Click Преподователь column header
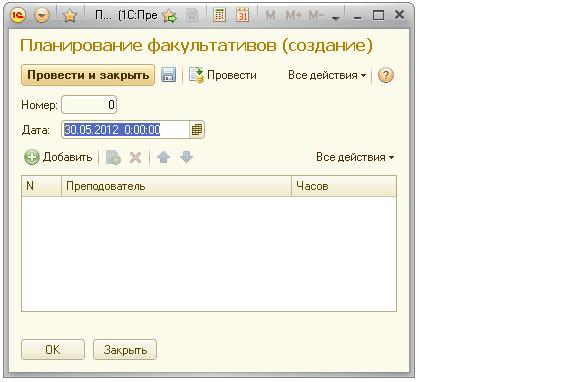The width and height of the screenshot is (563, 382). [x=176, y=186]
